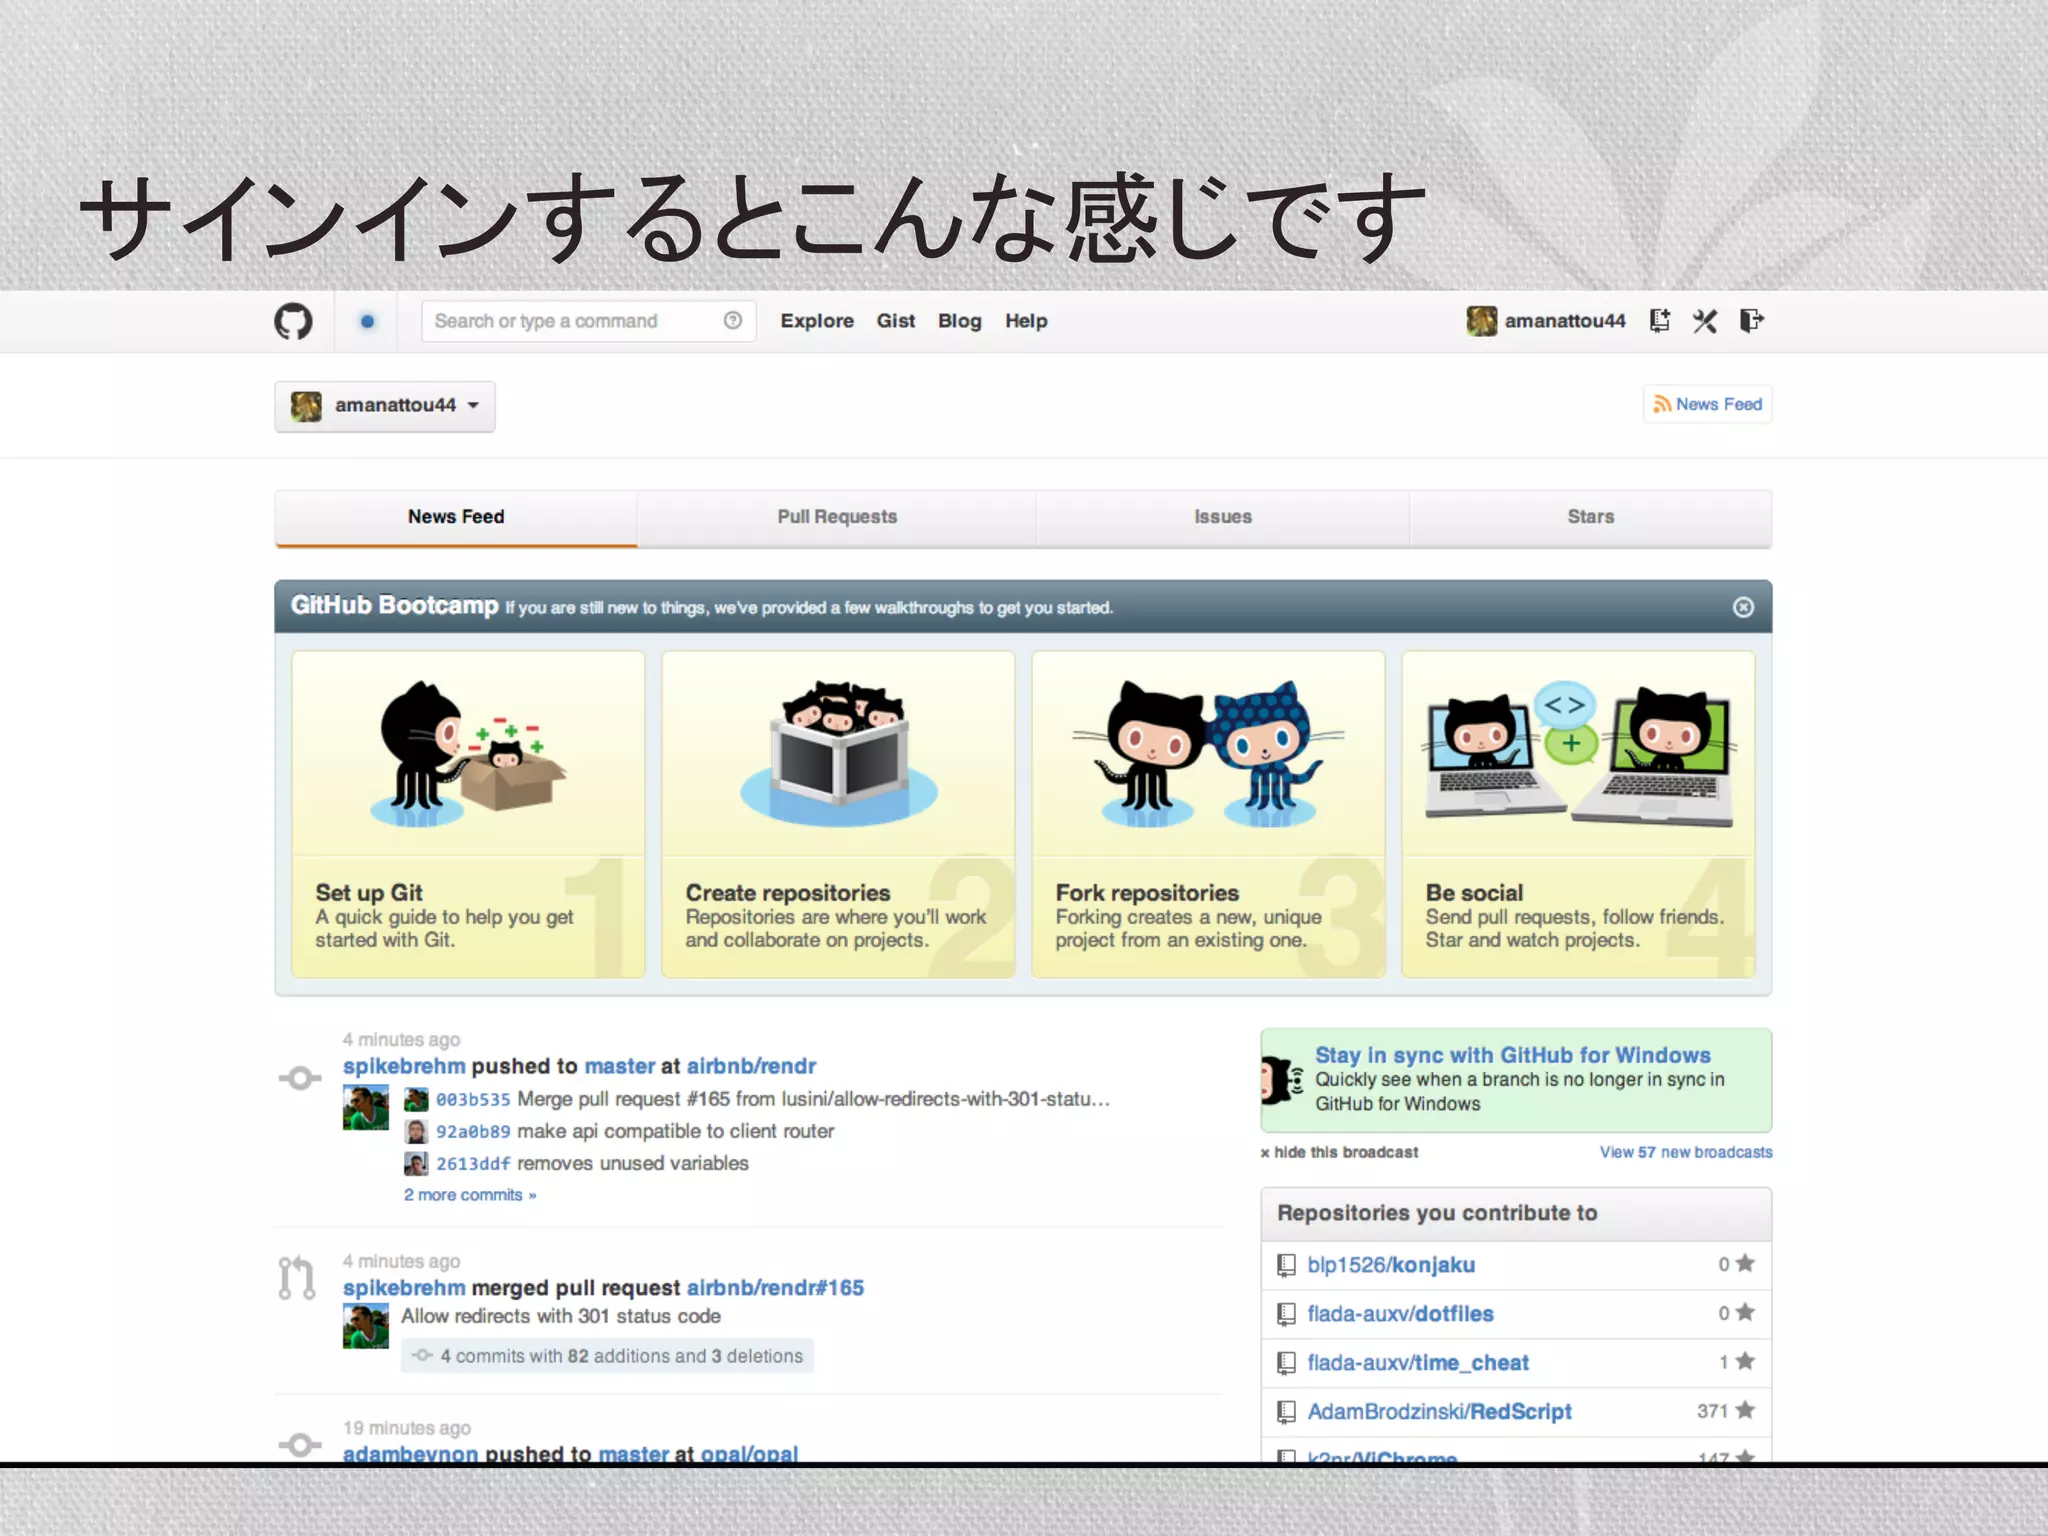Select the News Feed tab
The image size is (2048, 1536).
(456, 518)
